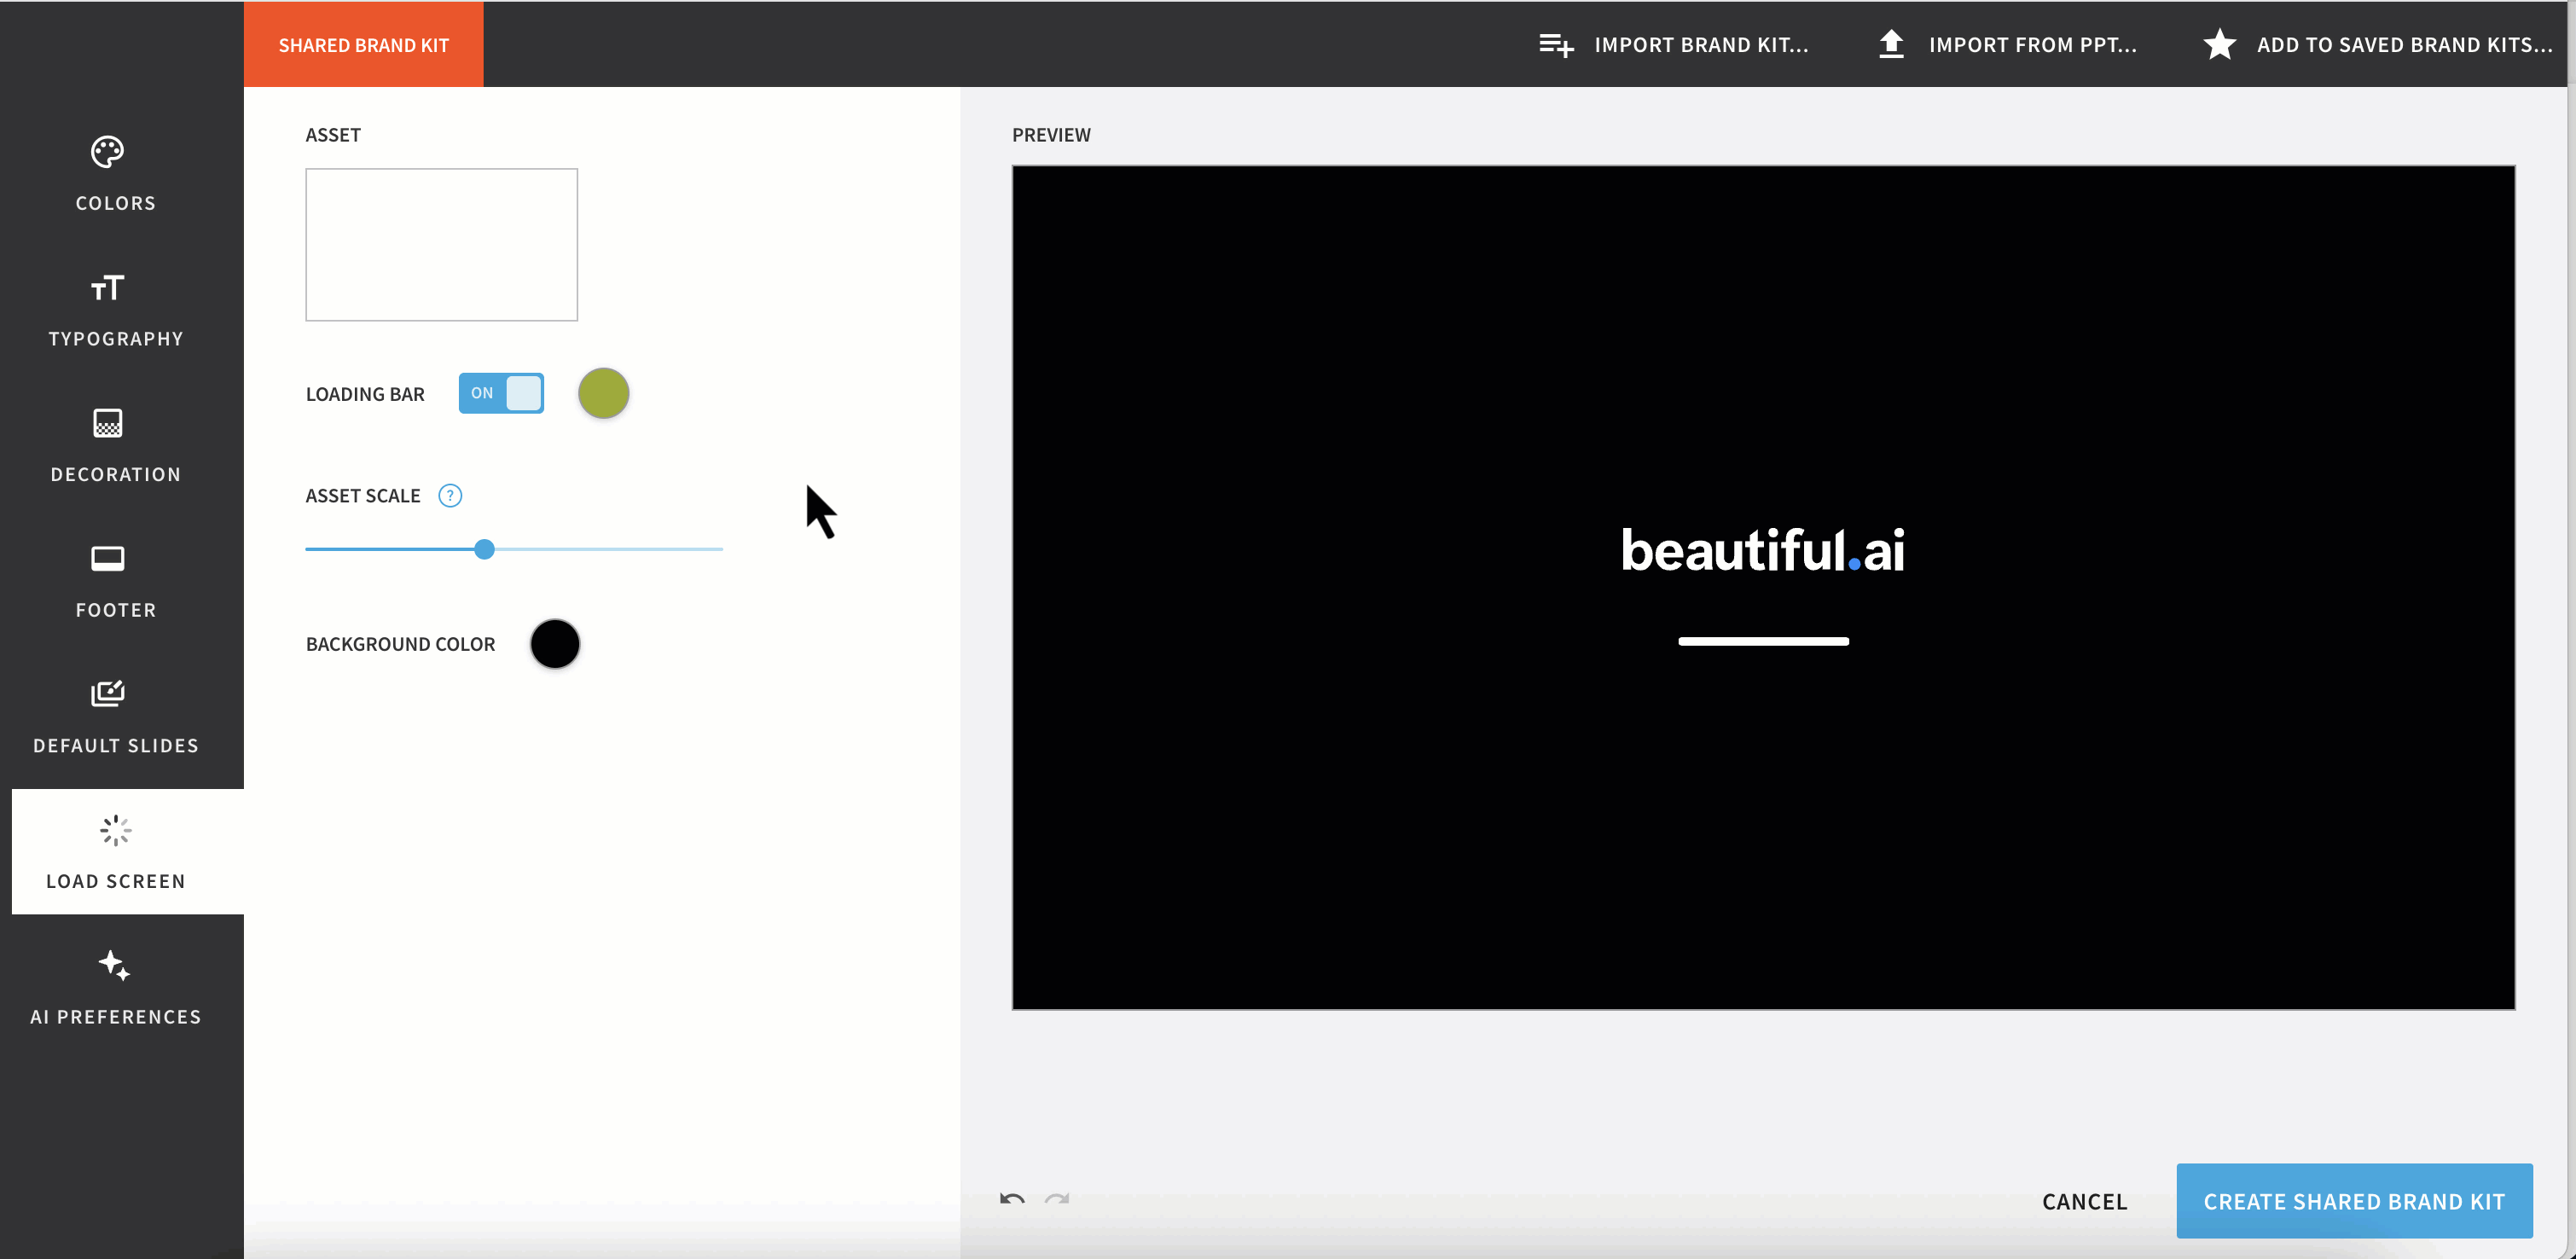Open the Default Slides section icon
The height and width of the screenshot is (1259, 2576).
click(108, 693)
